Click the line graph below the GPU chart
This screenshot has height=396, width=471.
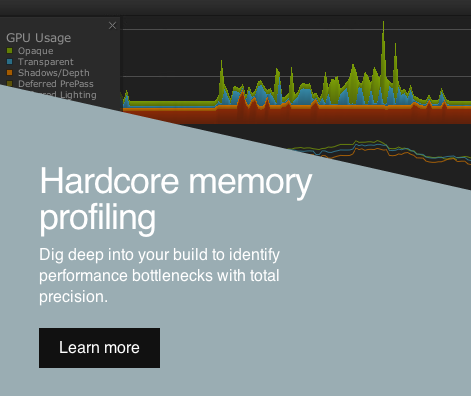[x=367, y=147]
